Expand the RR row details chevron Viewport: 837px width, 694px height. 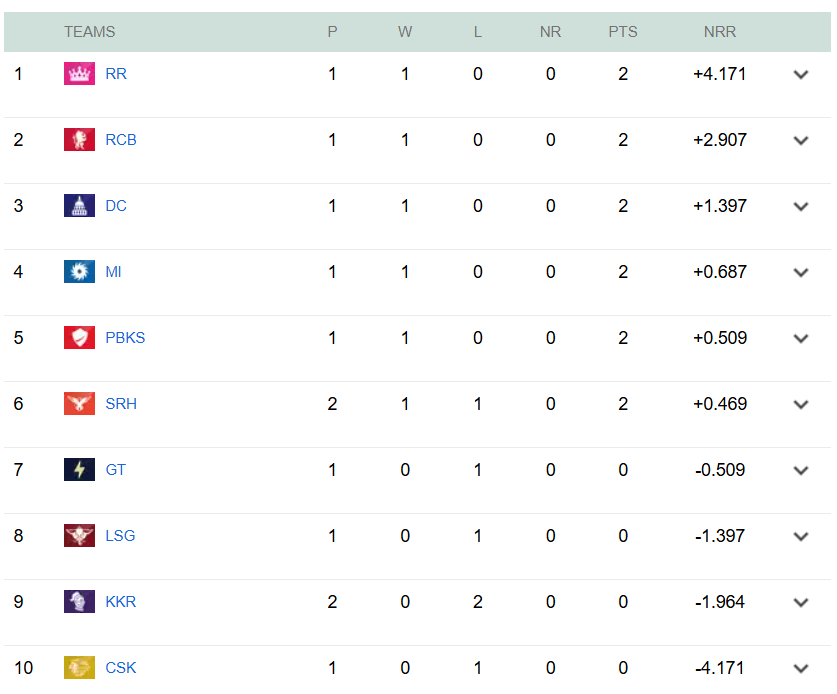coord(800,74)
